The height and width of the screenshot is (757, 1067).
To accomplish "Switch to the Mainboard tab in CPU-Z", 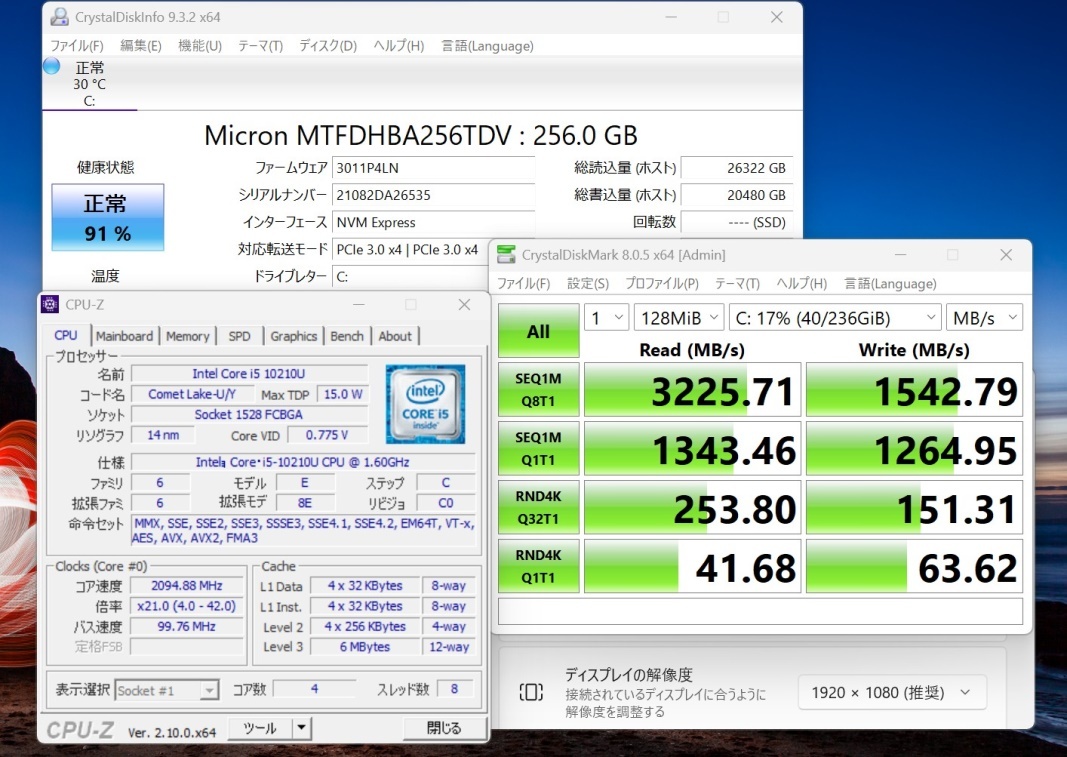I will point(124,336).
